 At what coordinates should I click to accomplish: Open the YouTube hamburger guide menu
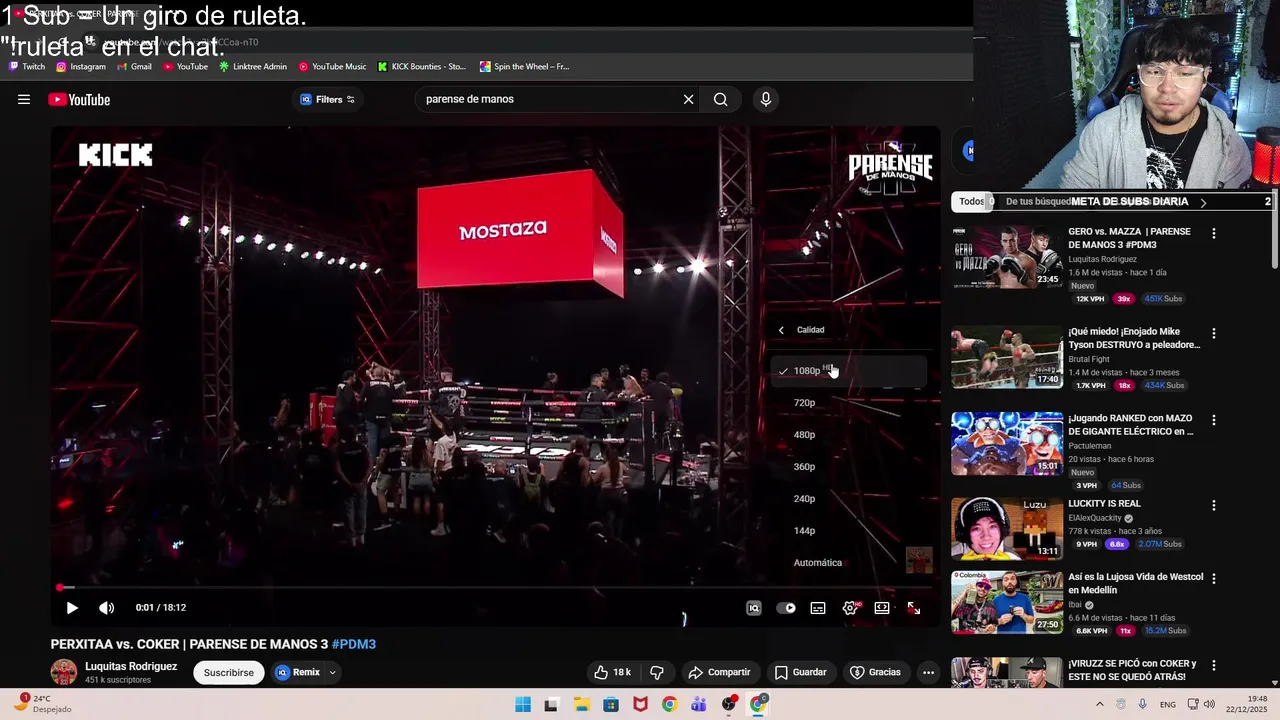(x=24, y=99)
